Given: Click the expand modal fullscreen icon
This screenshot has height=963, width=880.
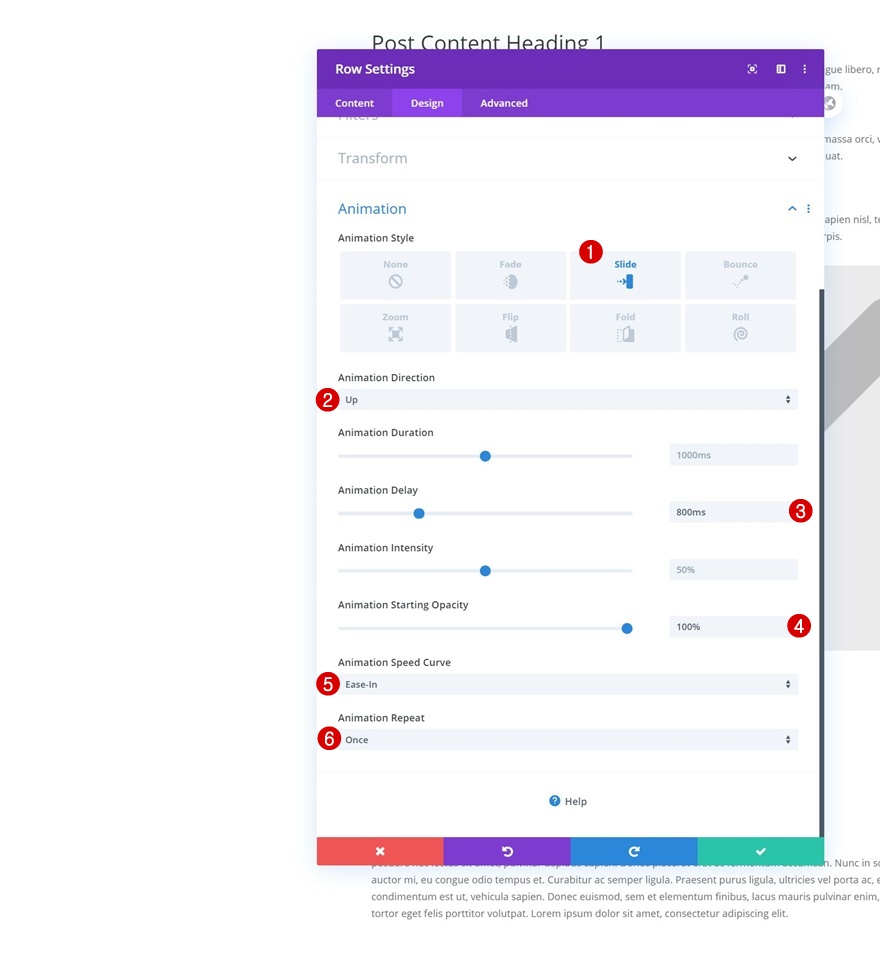Looking at the screenshot, I should click(752, 69).
